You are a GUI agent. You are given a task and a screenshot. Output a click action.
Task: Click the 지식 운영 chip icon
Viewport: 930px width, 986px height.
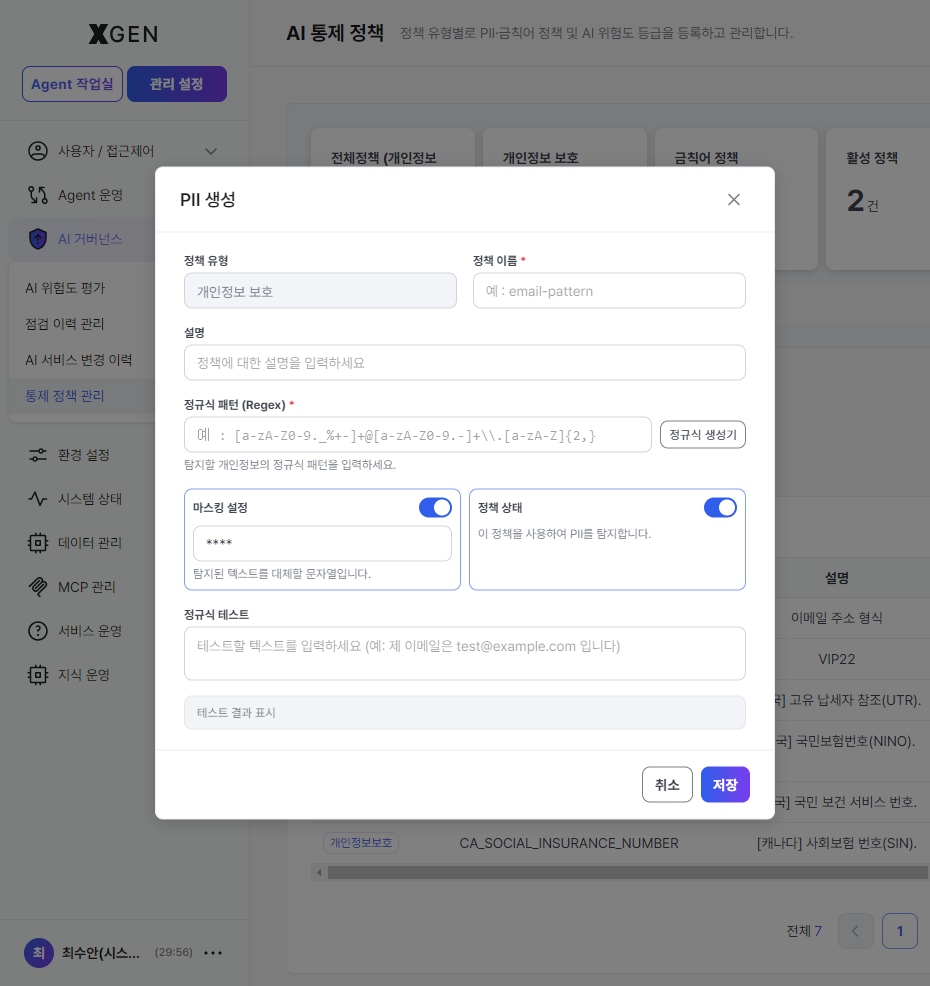click(x=38, y=675)
